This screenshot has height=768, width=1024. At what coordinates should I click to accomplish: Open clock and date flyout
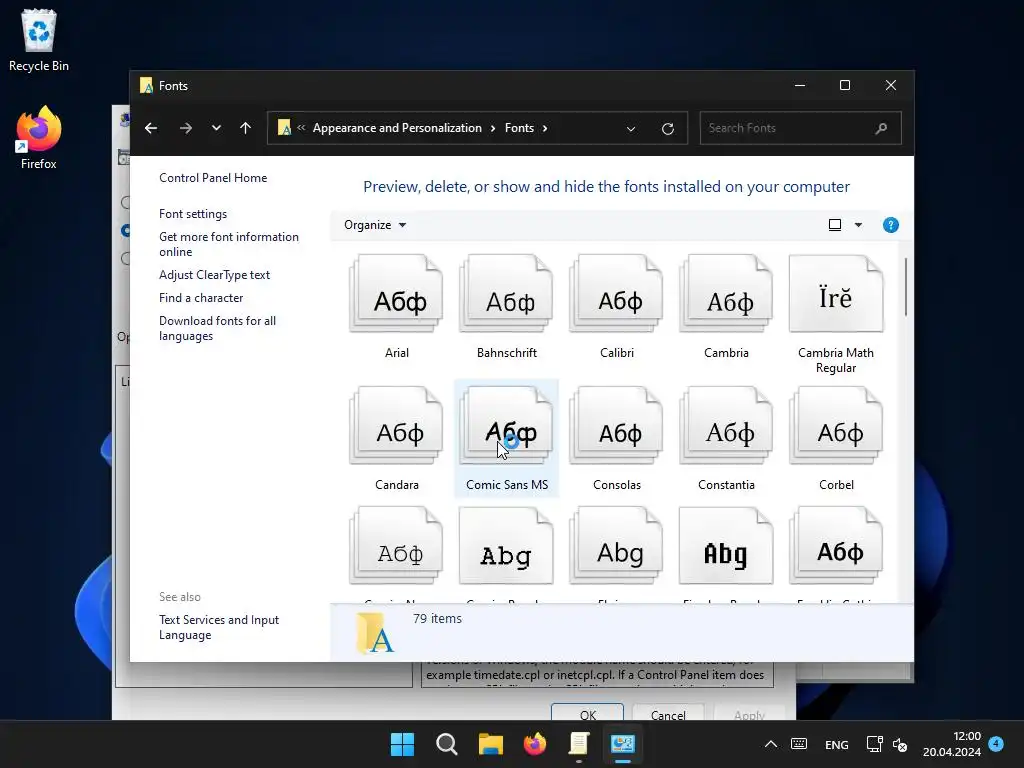point(952,744)
